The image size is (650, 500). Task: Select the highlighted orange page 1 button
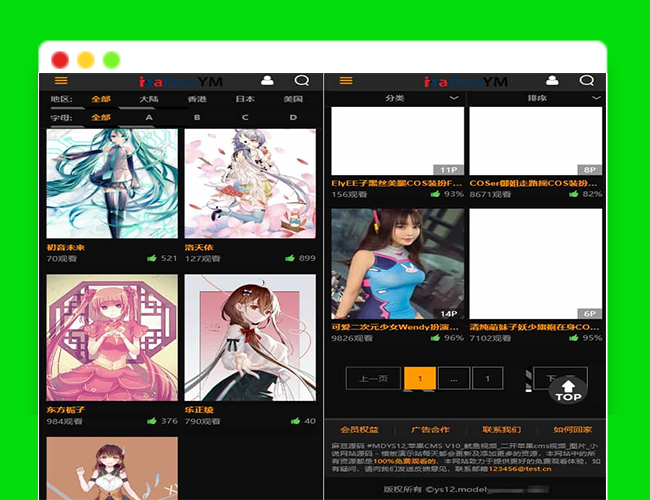[x=420, y=378]
